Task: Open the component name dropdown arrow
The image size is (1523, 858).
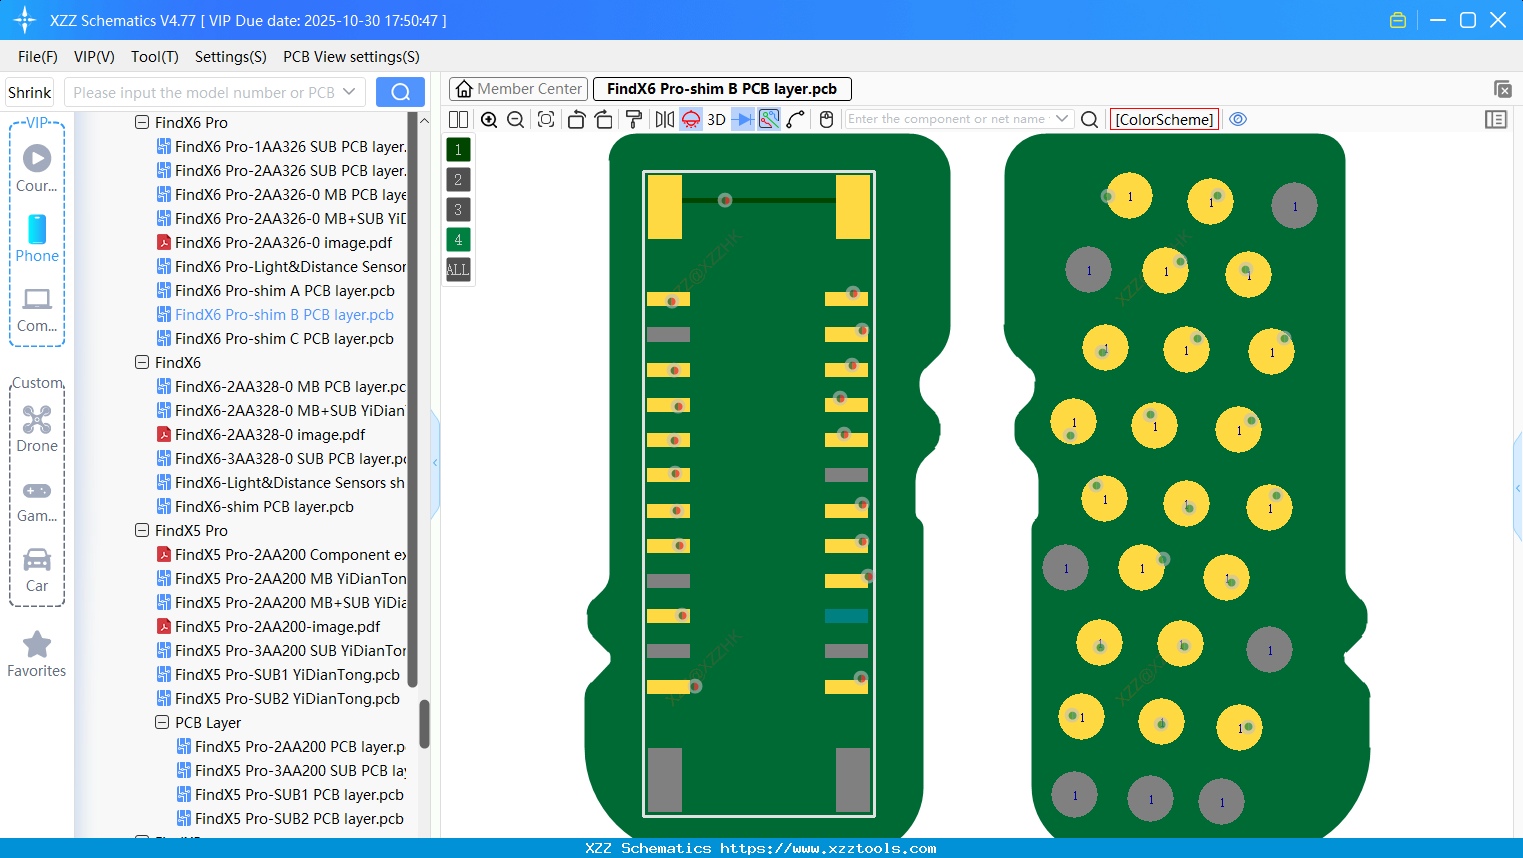Action: [x=1062, y=119]
